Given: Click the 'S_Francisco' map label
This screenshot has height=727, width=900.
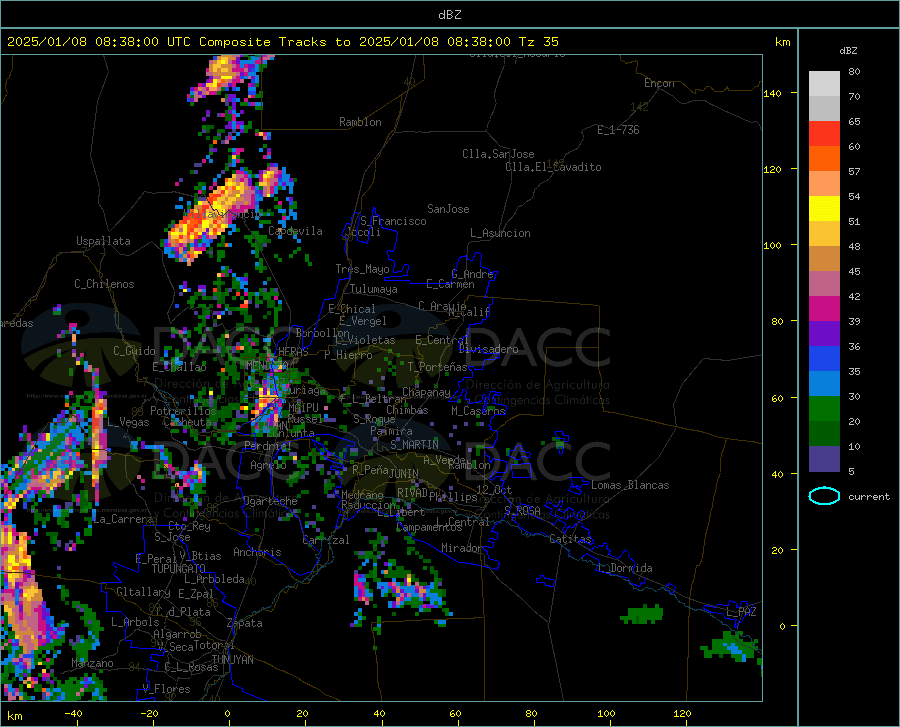Looking at the screenshot, I should click(393, 221).
